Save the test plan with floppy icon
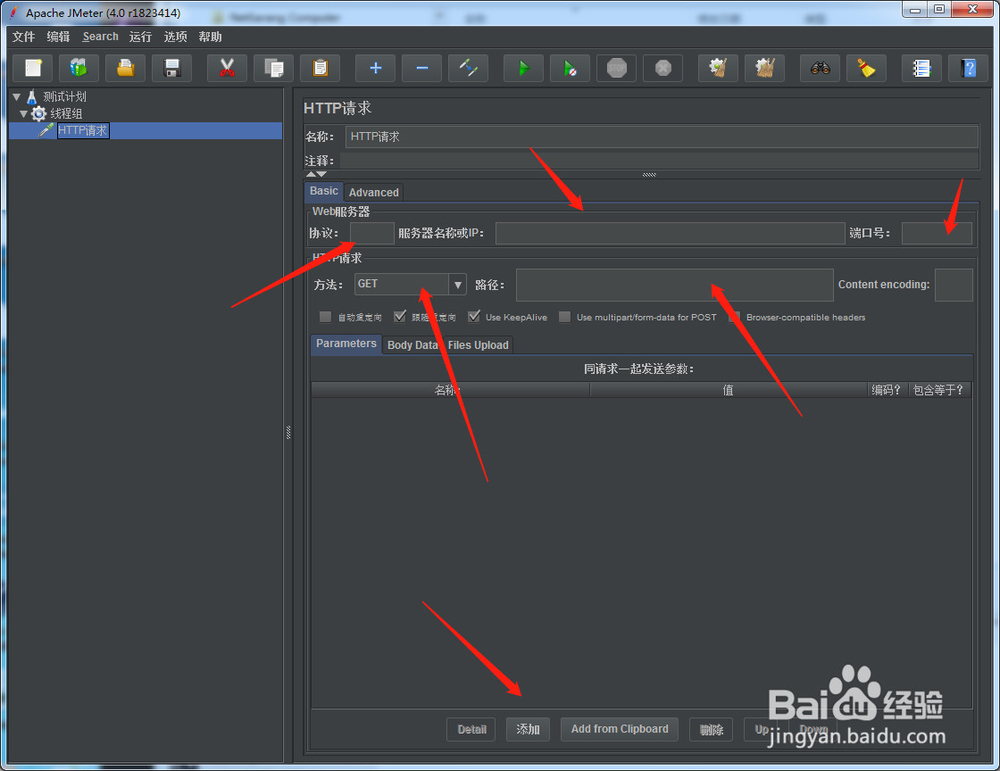The width and height of the screenshot is (1000, 771). click(172, 68)
